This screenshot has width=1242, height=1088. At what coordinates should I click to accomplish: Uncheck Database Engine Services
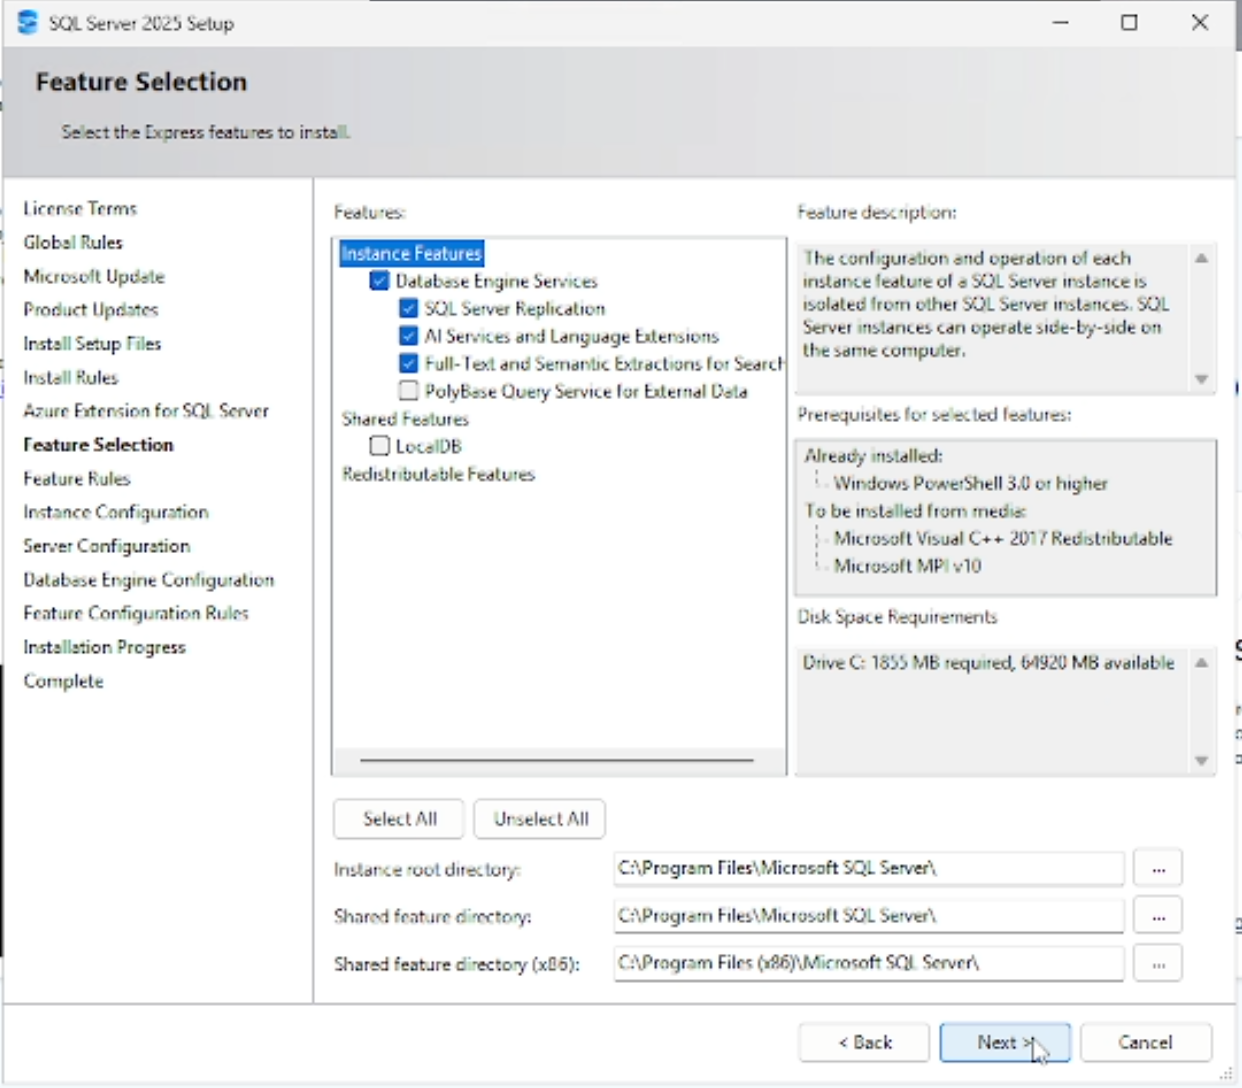379,281
